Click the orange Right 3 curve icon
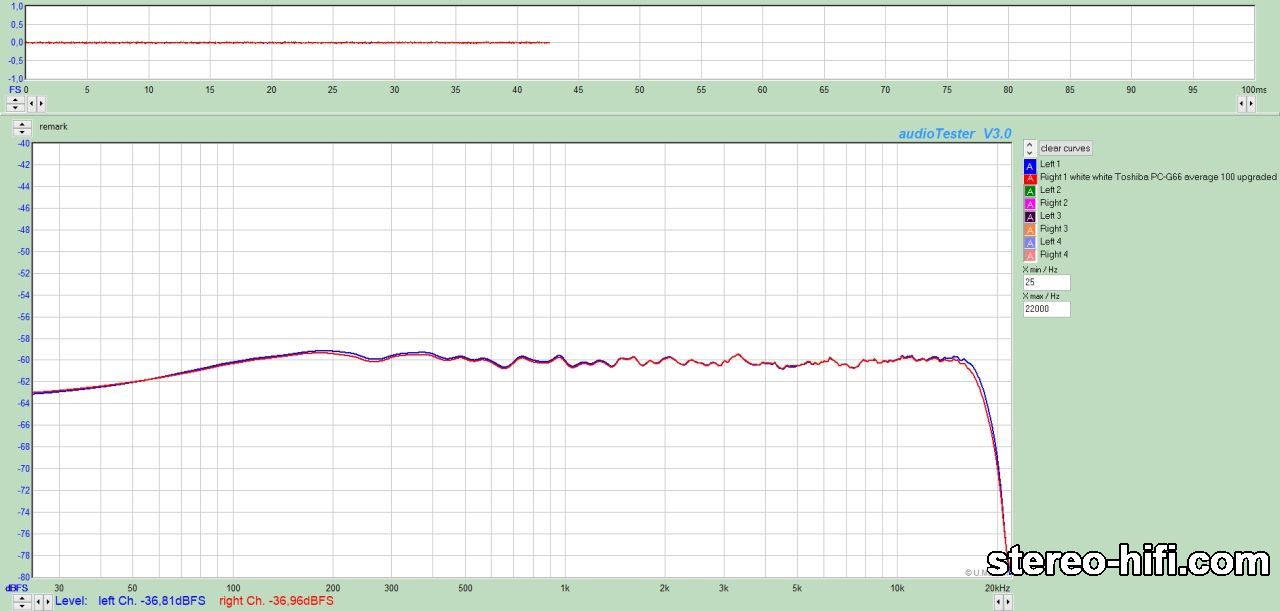Screen dimensions: 1280x611 pos(1030,230)
